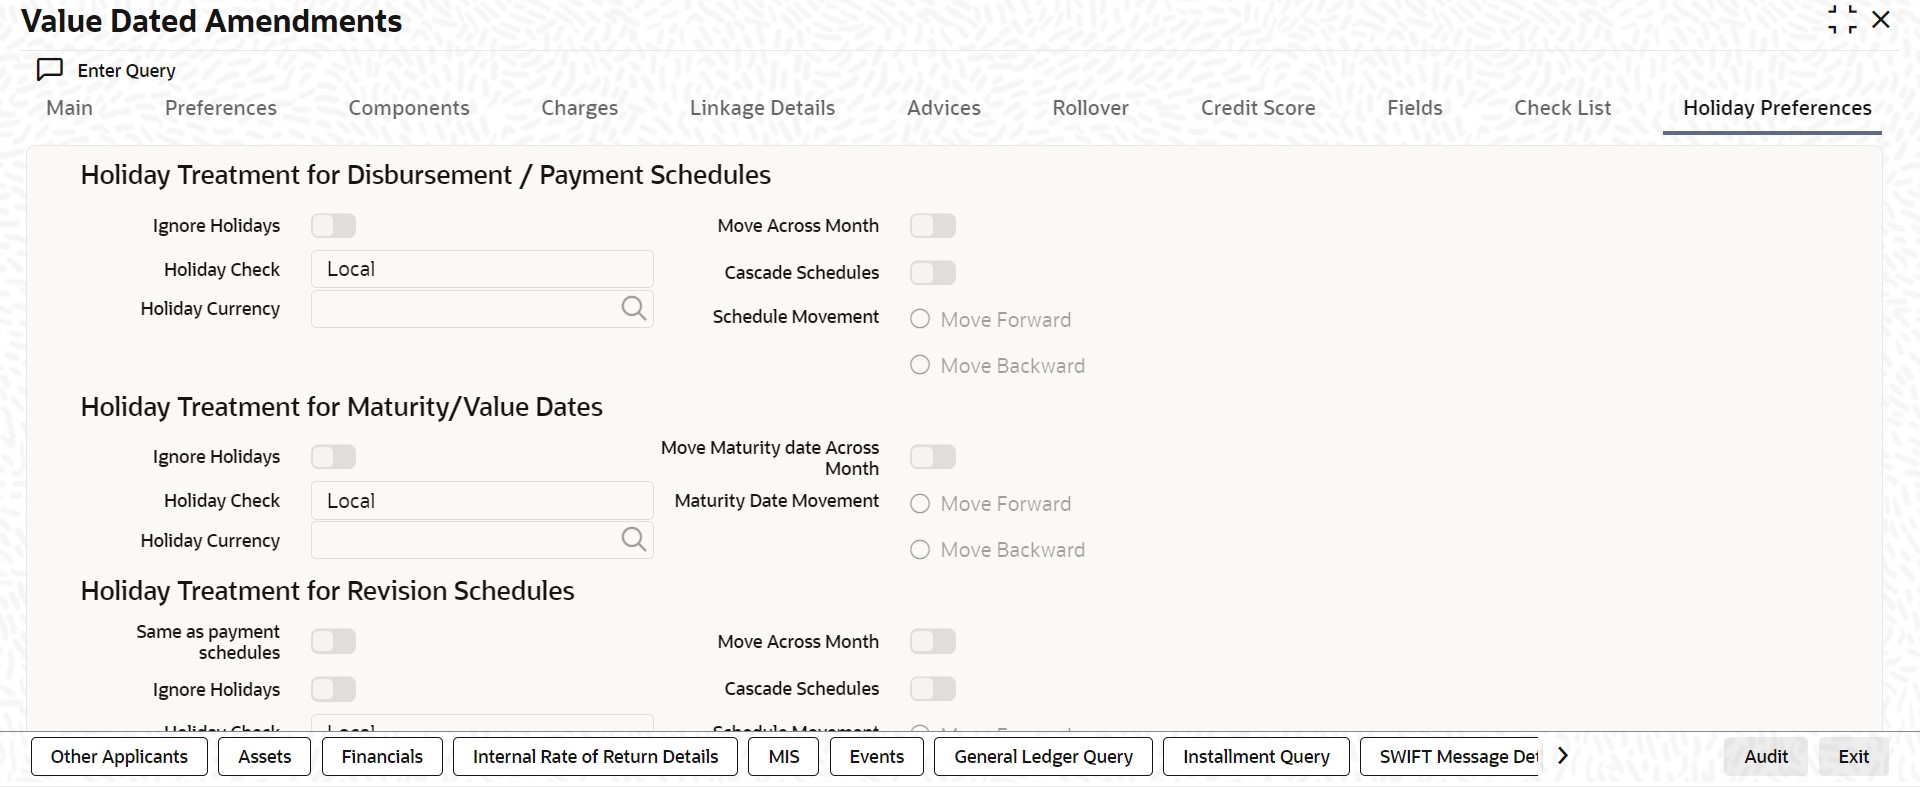Click the Enter Query link text
Image resolution: width=1920 pixels, height=787 pixels.
point(127,71)
